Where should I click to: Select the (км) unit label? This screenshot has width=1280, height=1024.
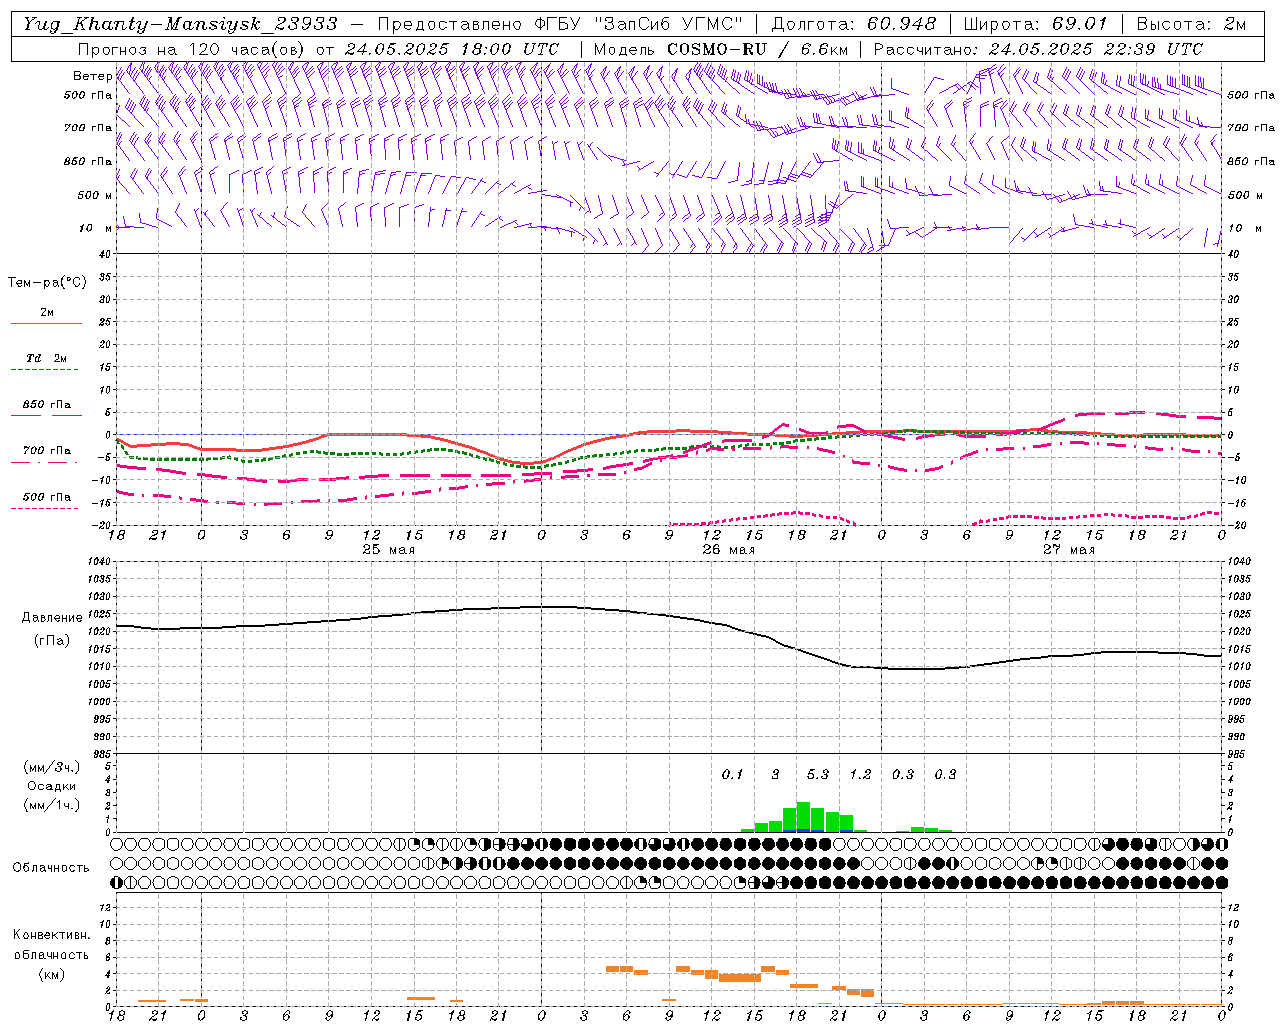tap(52, 974)
